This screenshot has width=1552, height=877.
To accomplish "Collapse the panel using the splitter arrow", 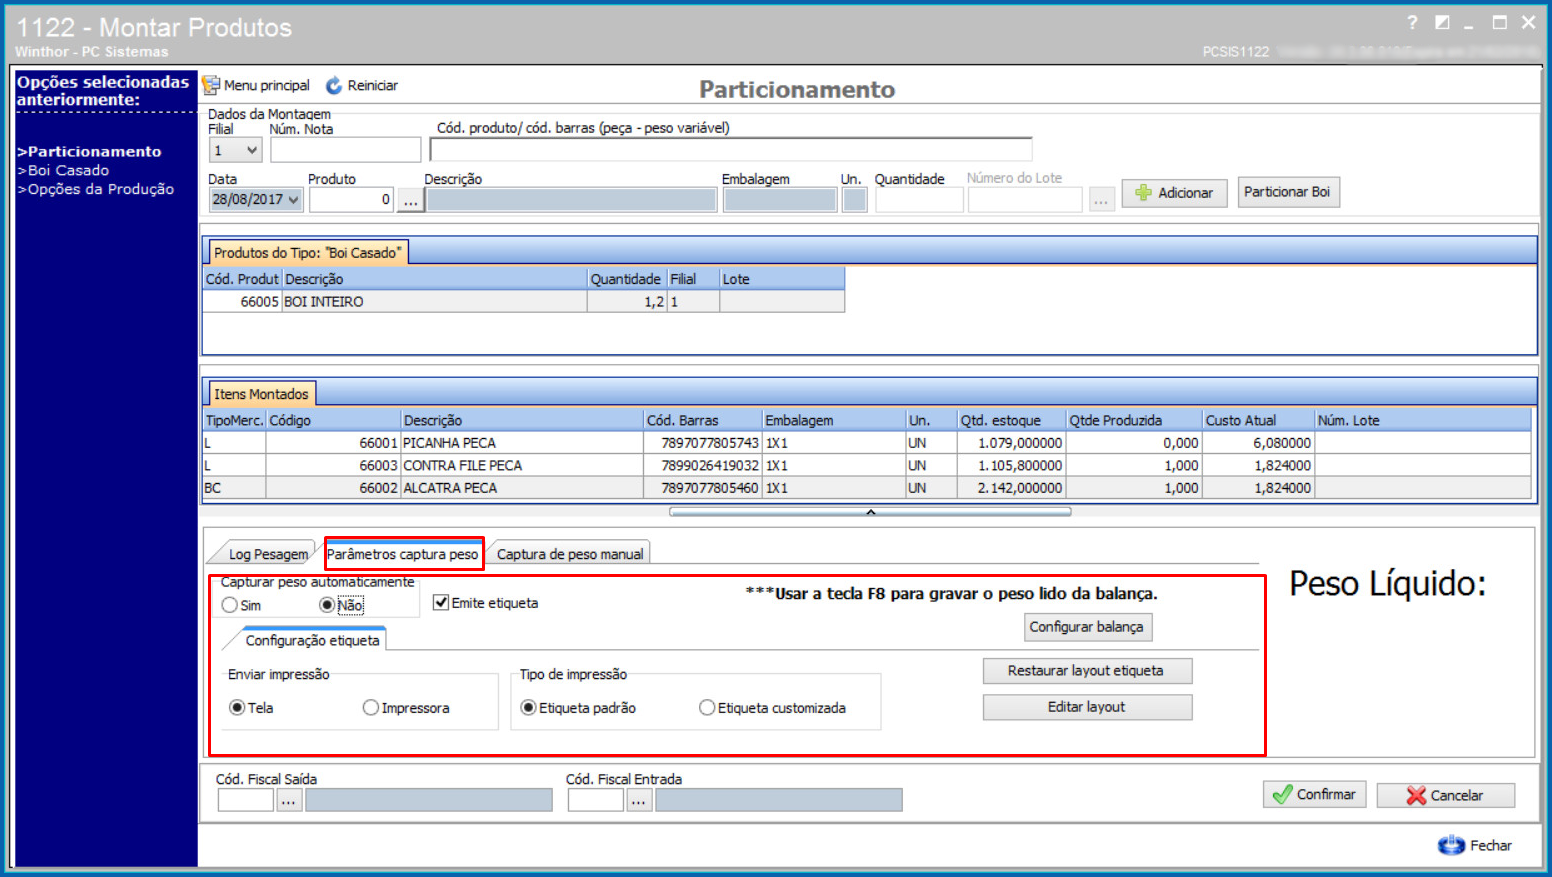I will pos(870,512).
